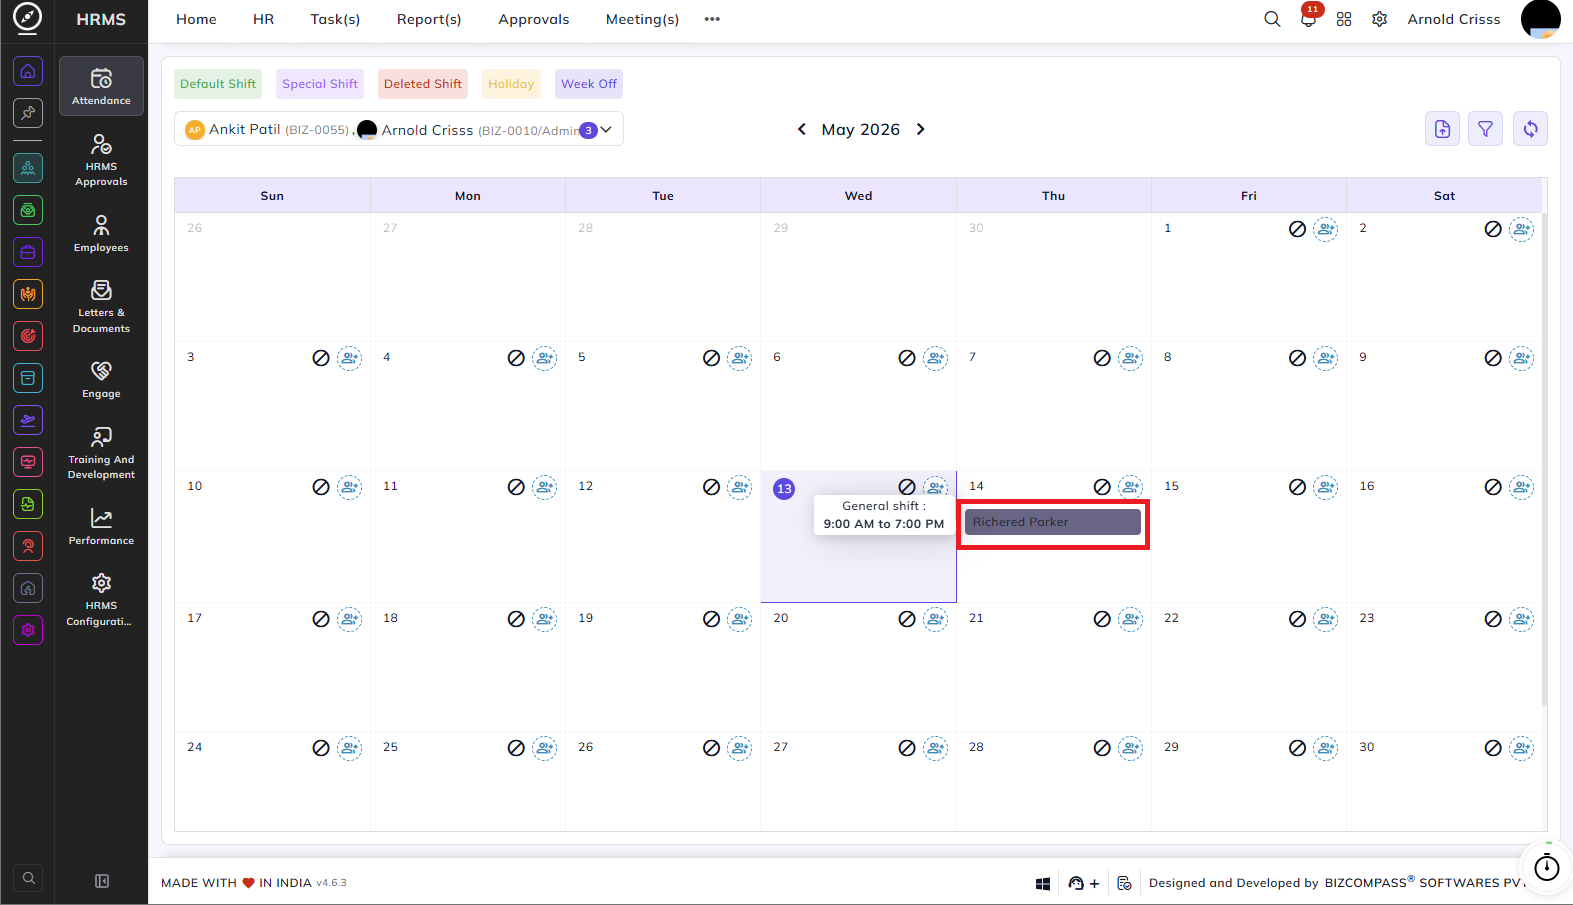Click remove shift icon on May 7

(1102, 358)
